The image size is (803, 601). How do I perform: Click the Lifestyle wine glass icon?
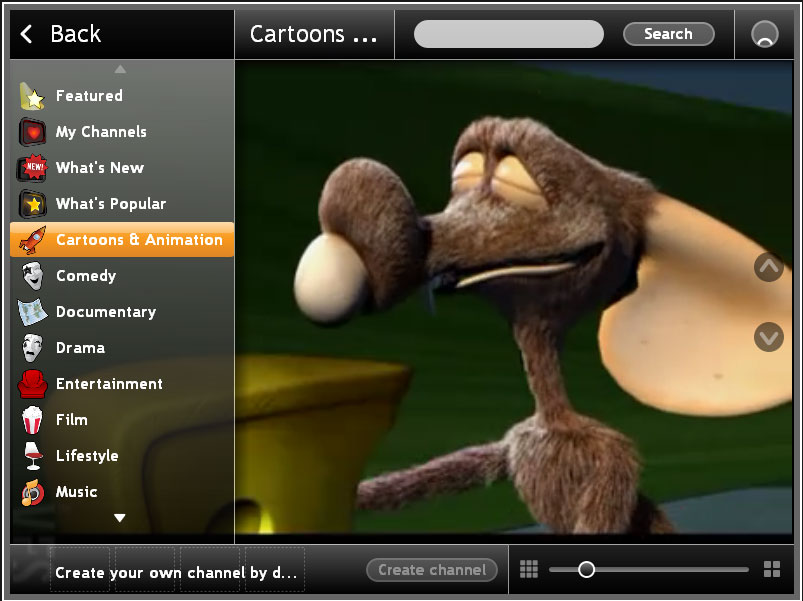[33, 456]
